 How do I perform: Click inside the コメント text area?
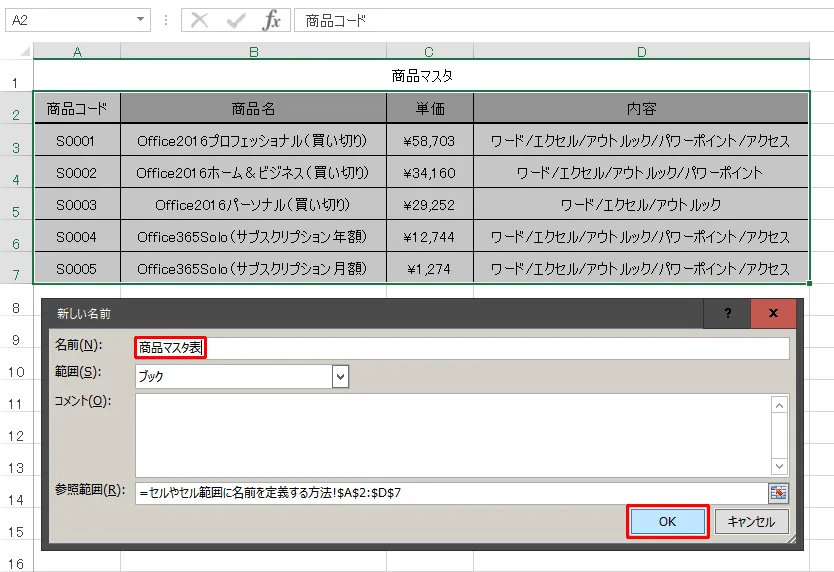(x=453, y=435)
